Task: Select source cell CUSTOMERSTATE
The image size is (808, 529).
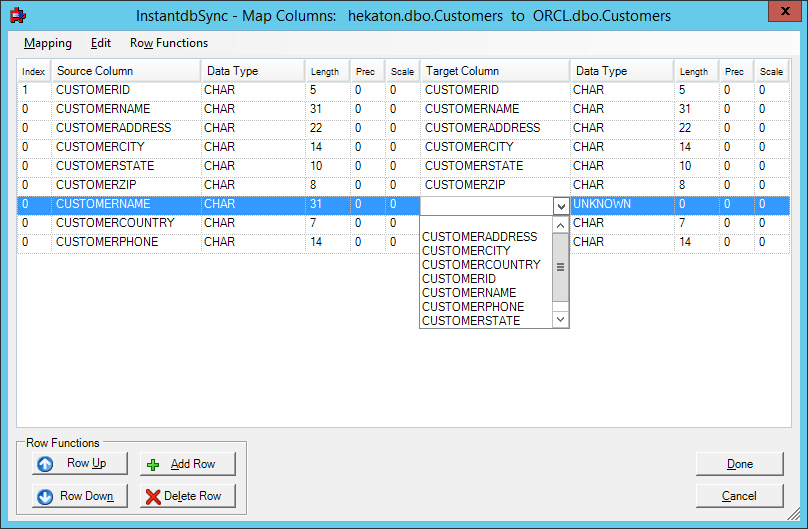Action: tap(126, 166)
